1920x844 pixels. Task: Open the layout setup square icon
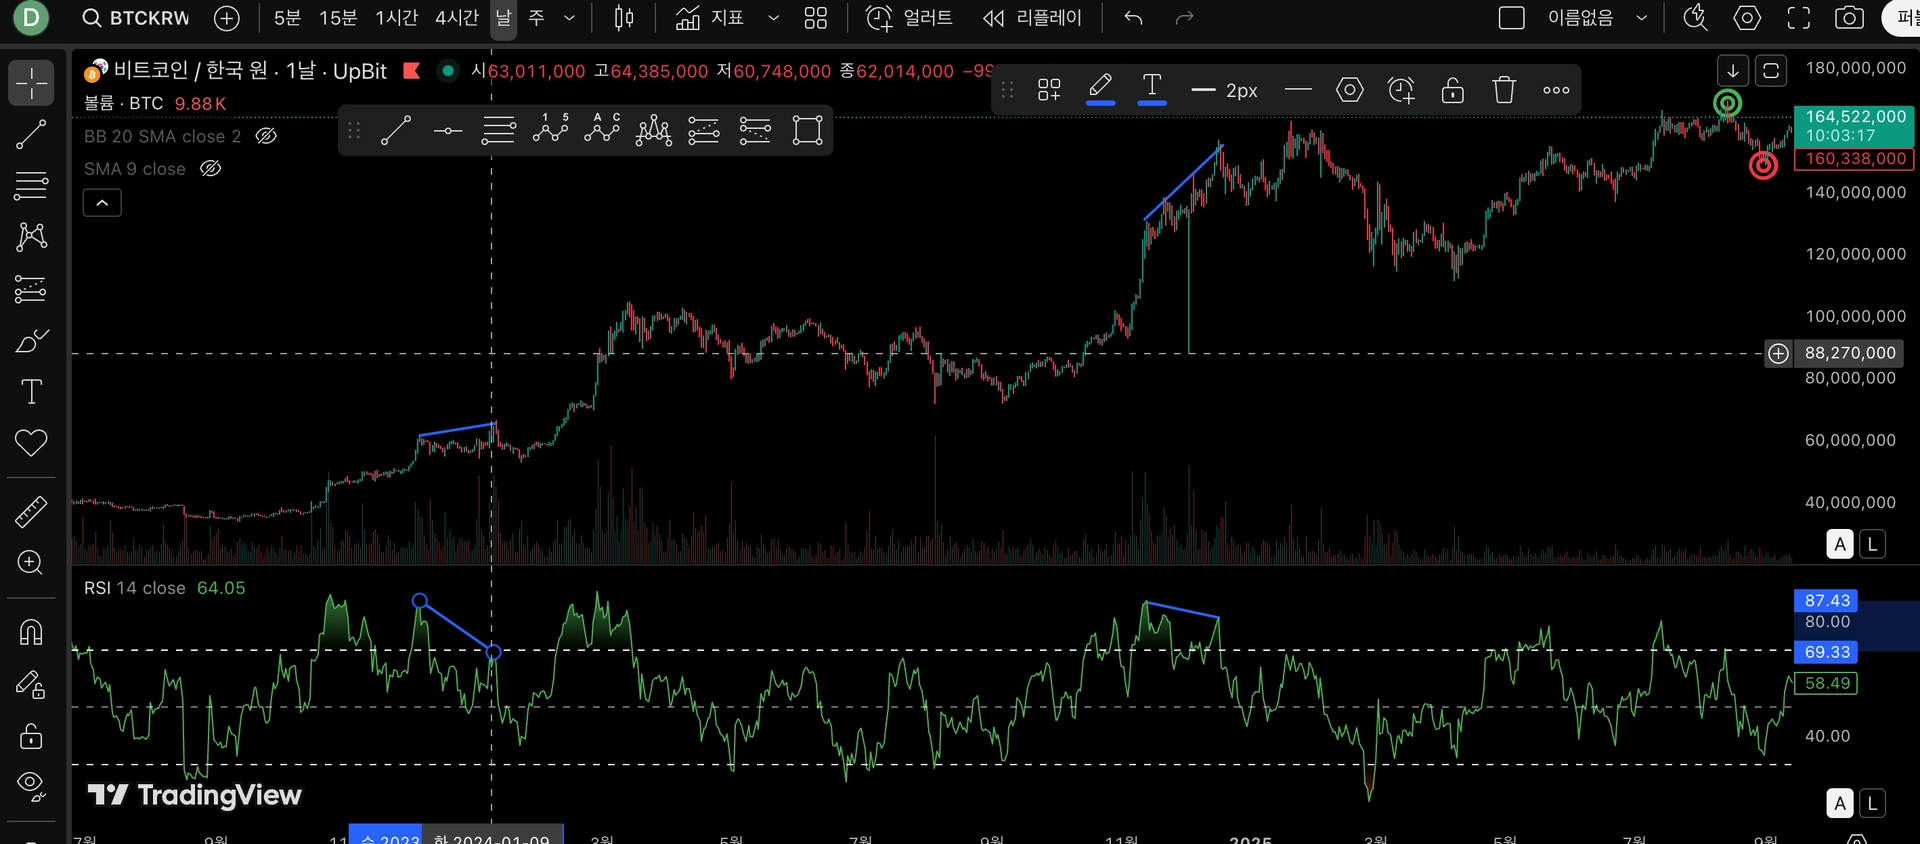[1512, 18]
